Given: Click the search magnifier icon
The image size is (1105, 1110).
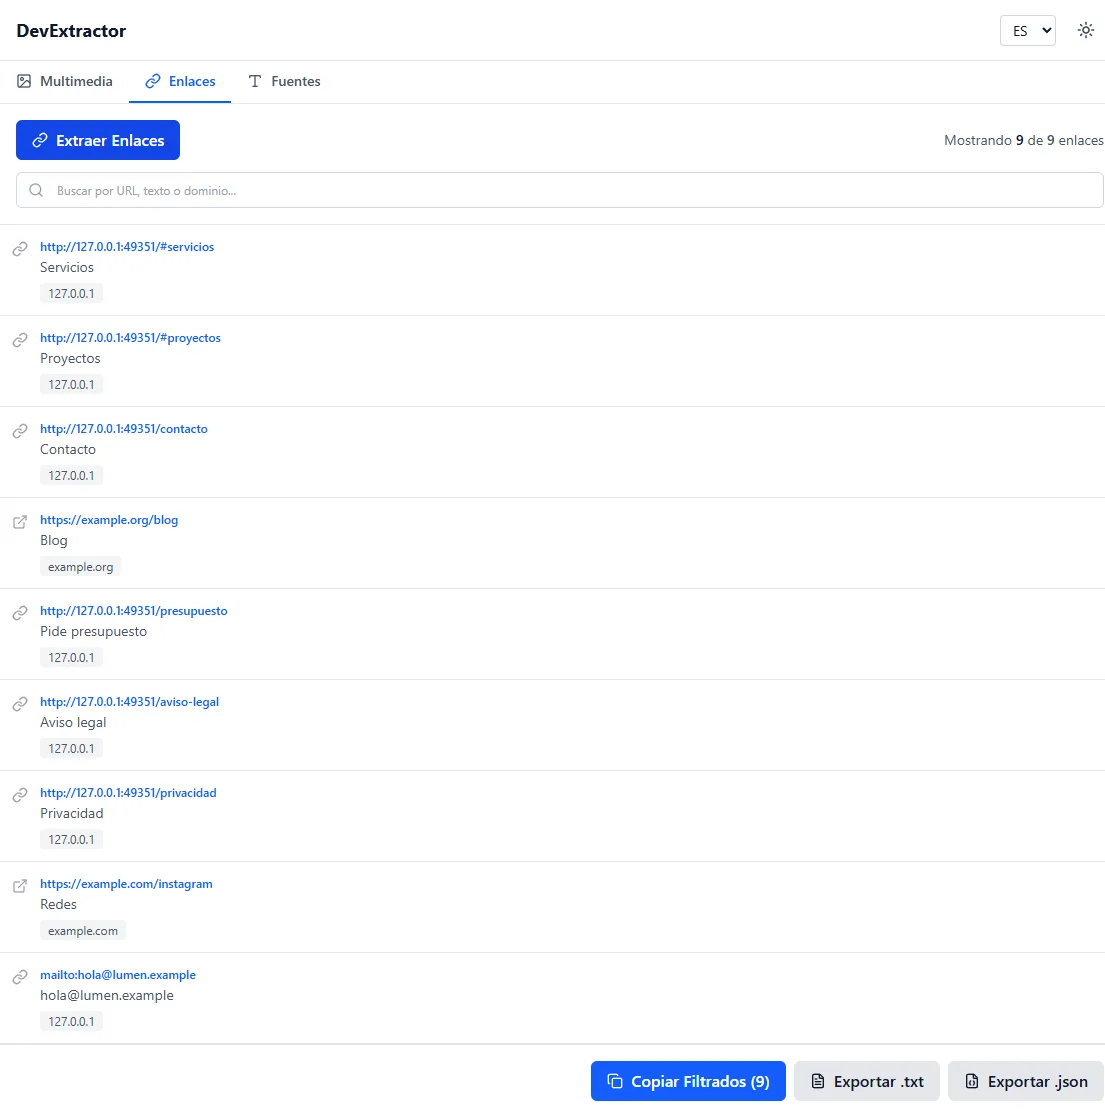Looking at the screenshot, I should pyautogui.click(x=36, y=190).
